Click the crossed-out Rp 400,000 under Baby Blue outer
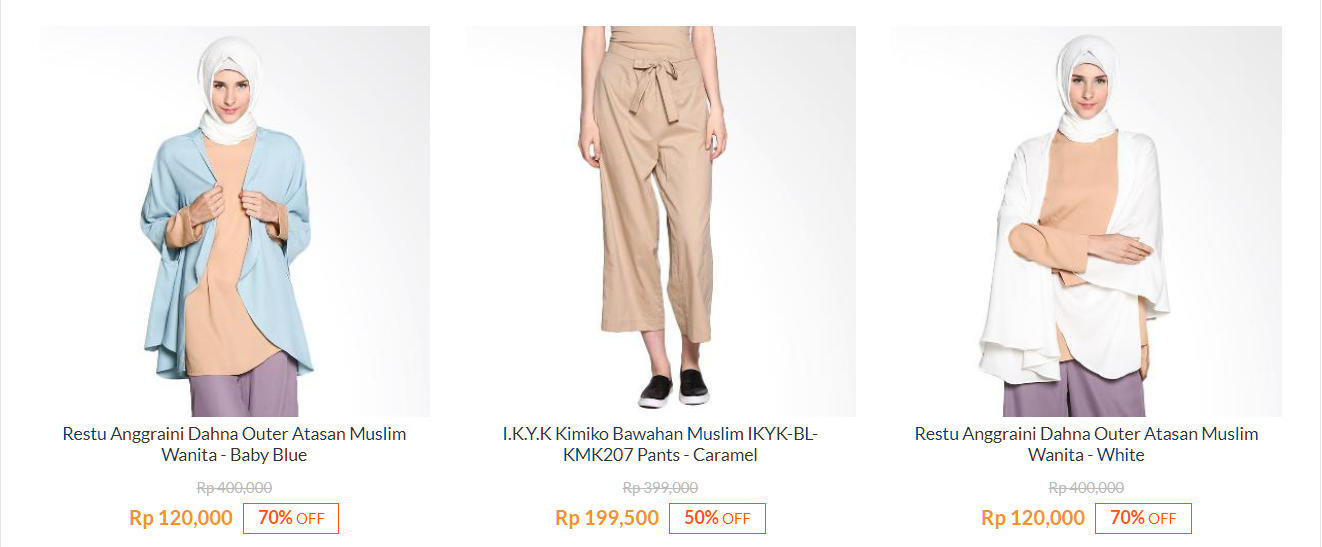 (234, 488)
